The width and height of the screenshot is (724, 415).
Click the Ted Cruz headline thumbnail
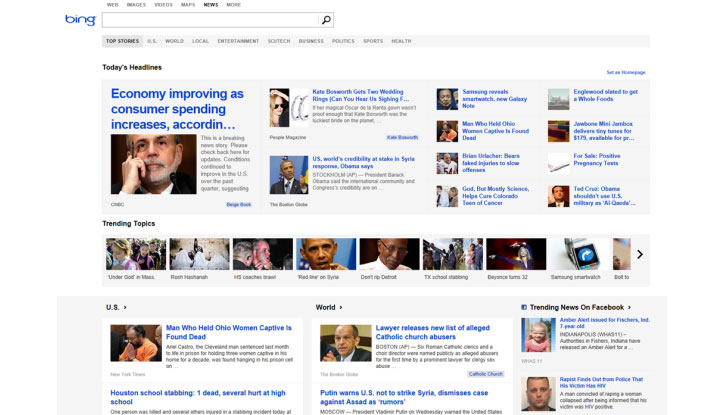559,196
